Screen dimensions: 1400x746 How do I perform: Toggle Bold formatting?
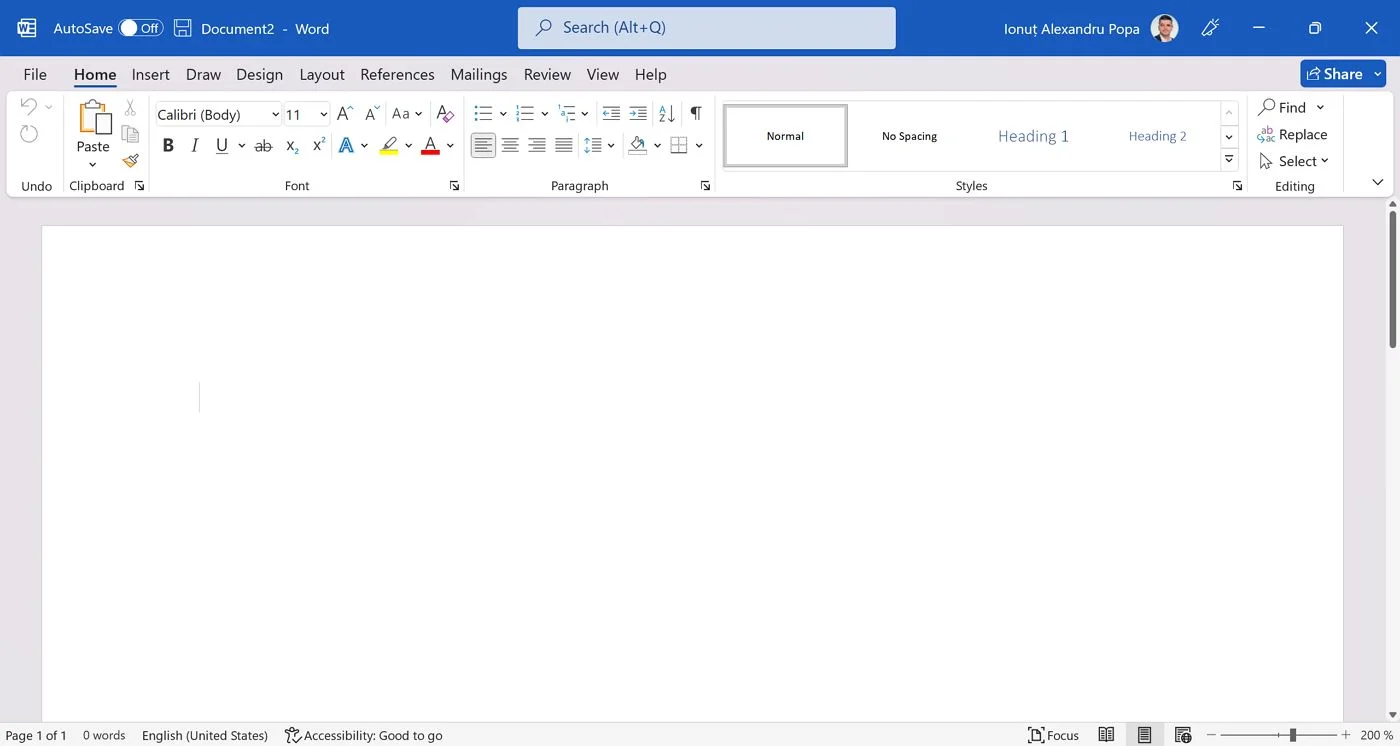(x=168, y=146)
